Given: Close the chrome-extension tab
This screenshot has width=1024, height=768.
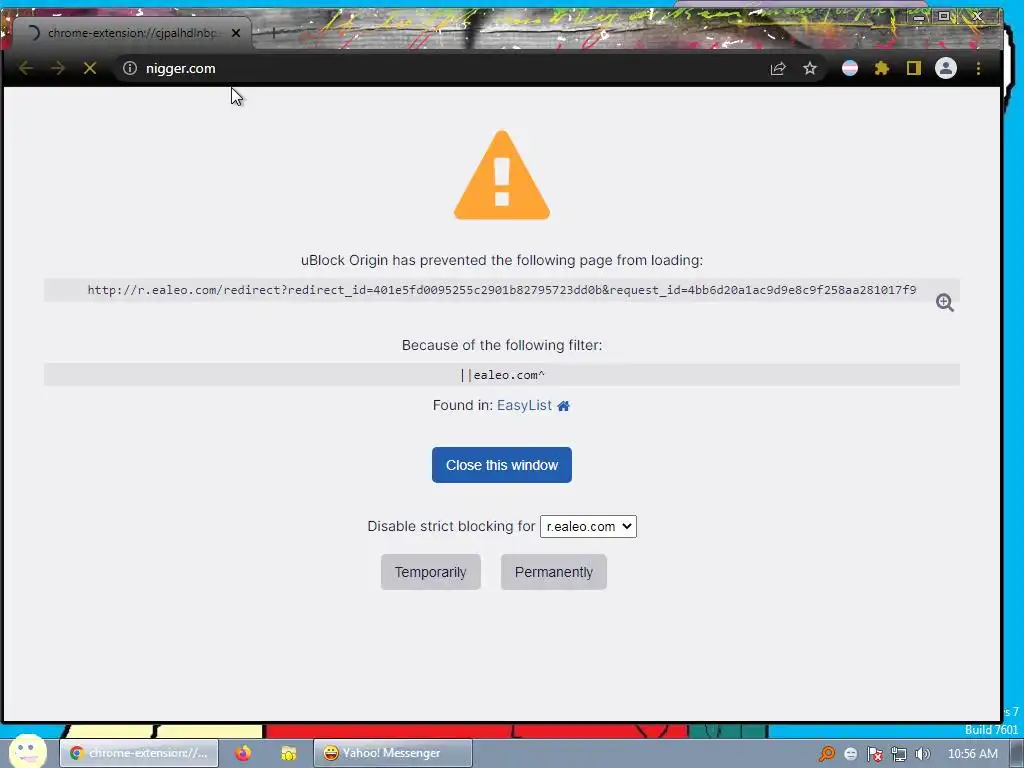Looking at the screenshot, I should (236, 33).
